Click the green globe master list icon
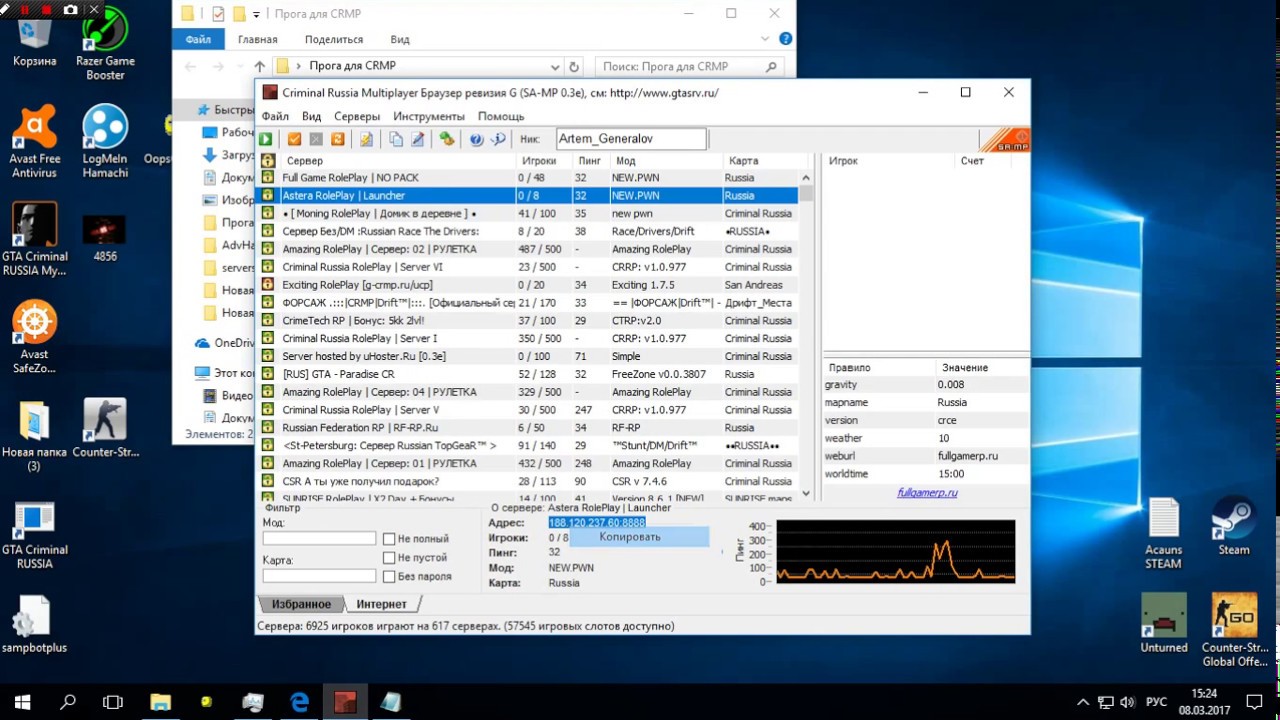 point(447,139)
